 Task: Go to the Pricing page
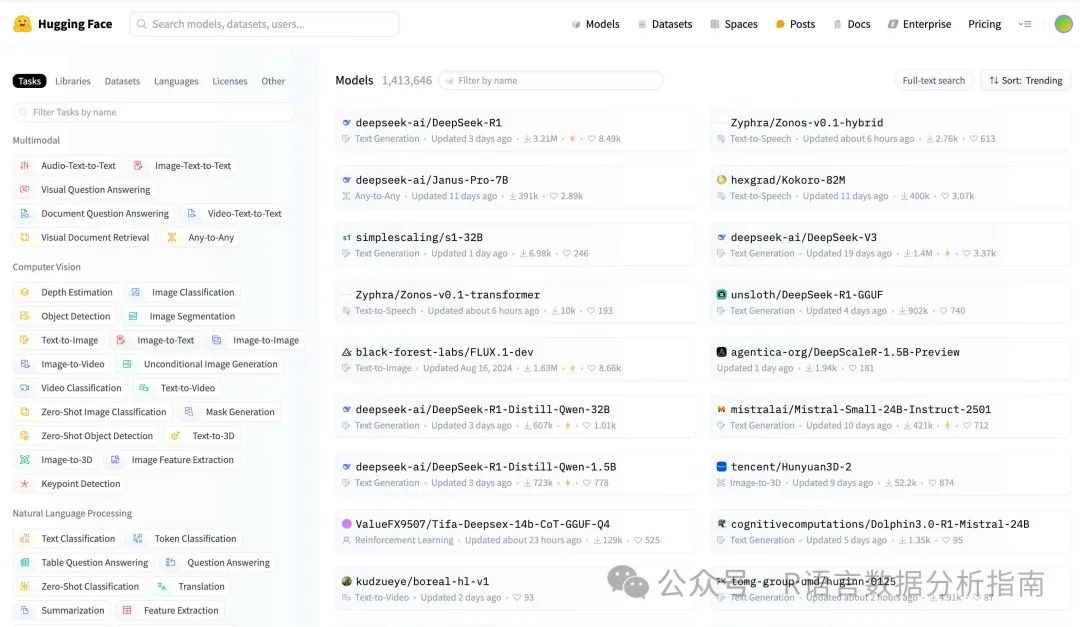point(984,24)
